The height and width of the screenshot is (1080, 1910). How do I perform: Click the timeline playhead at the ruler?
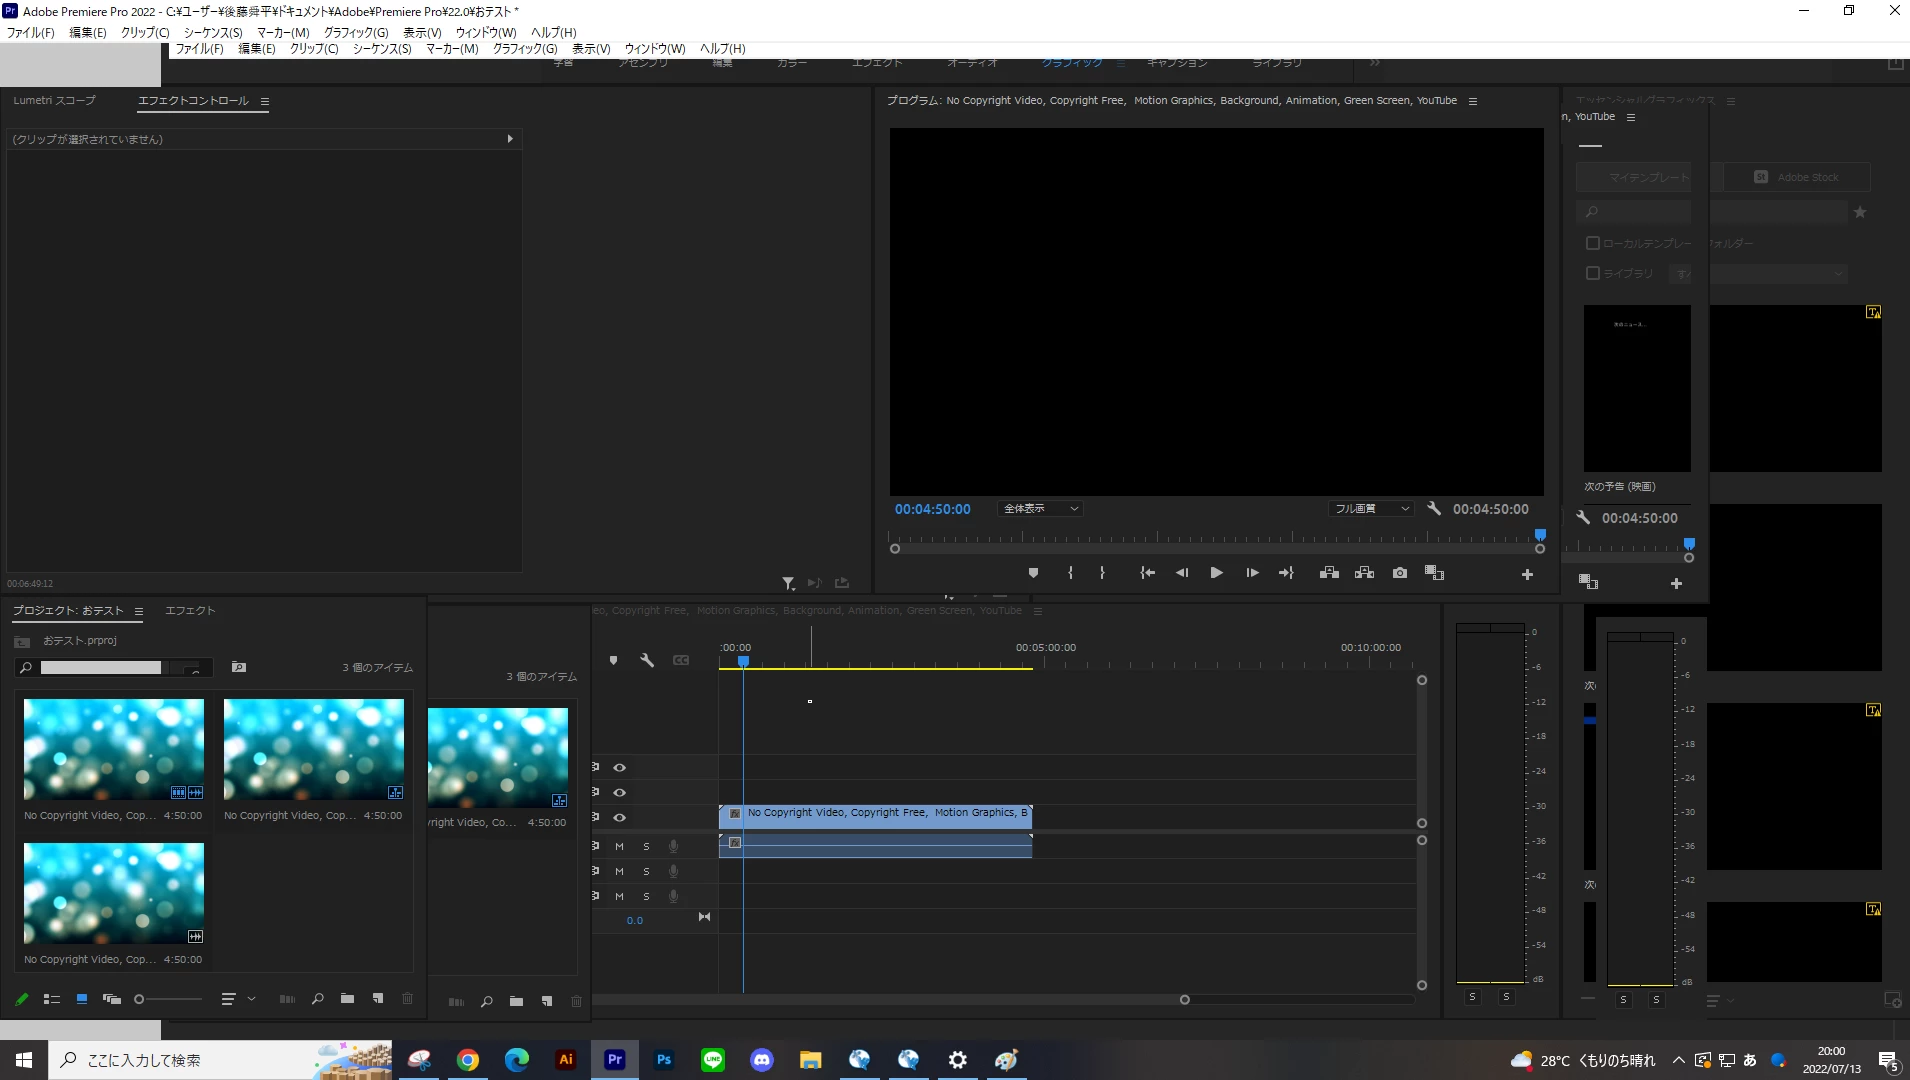743,661
